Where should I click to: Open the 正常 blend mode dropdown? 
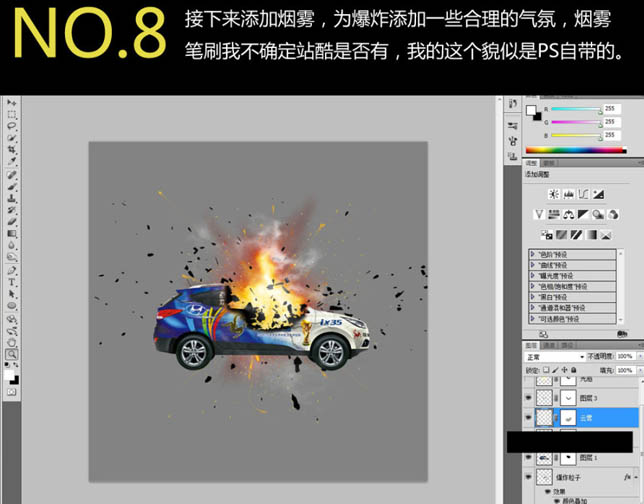(x=555, y=357)
